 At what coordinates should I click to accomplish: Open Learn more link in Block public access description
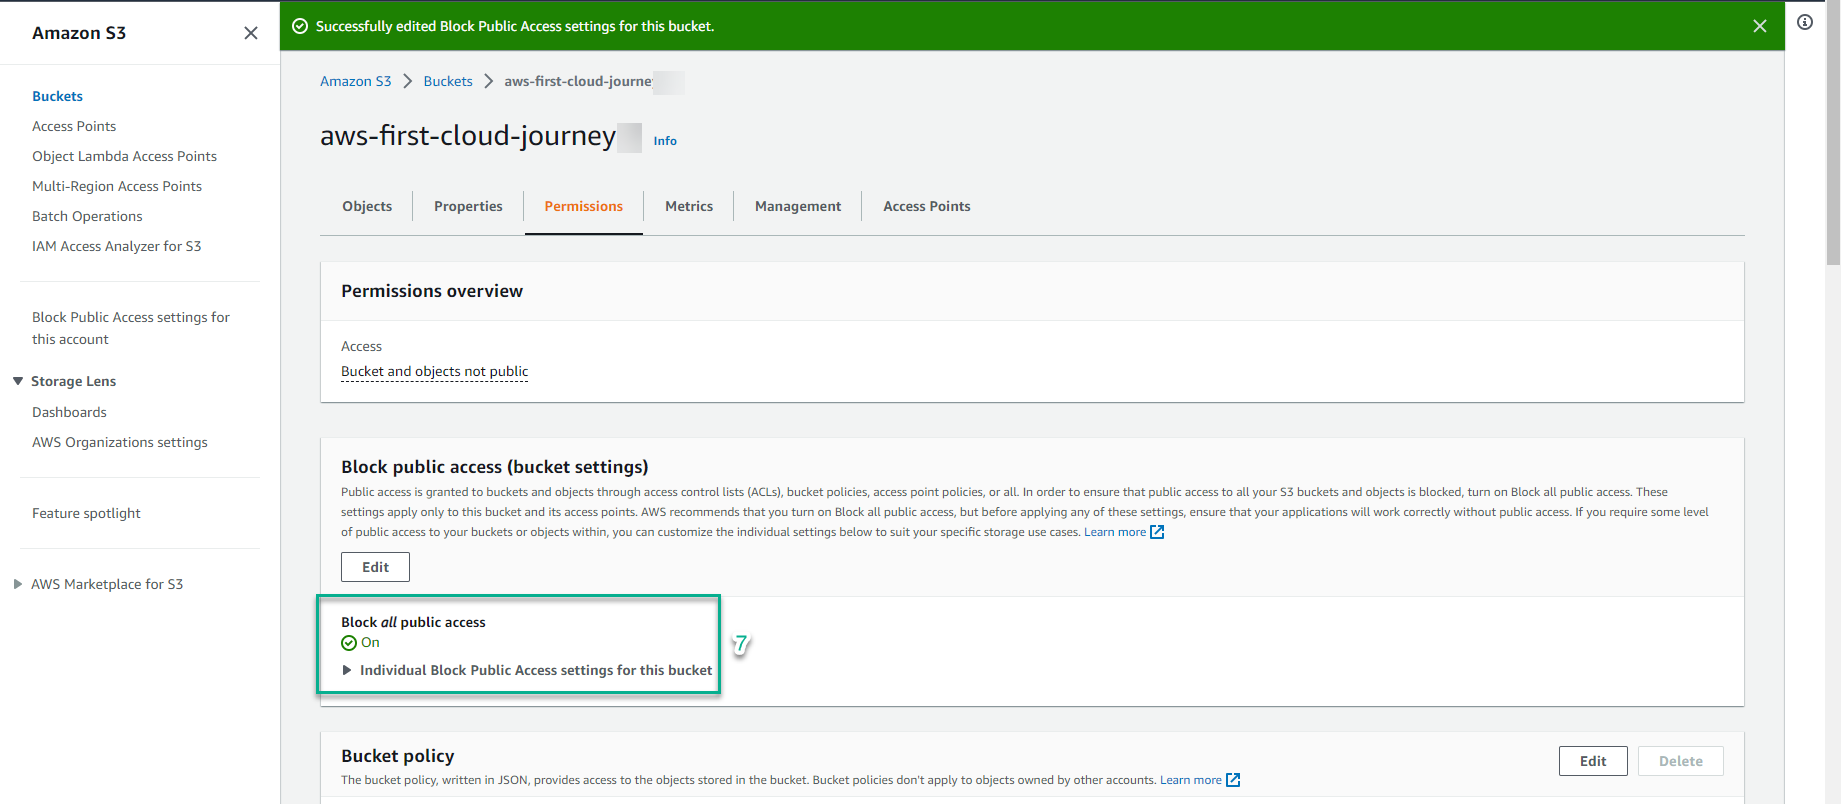point(1115,532)
